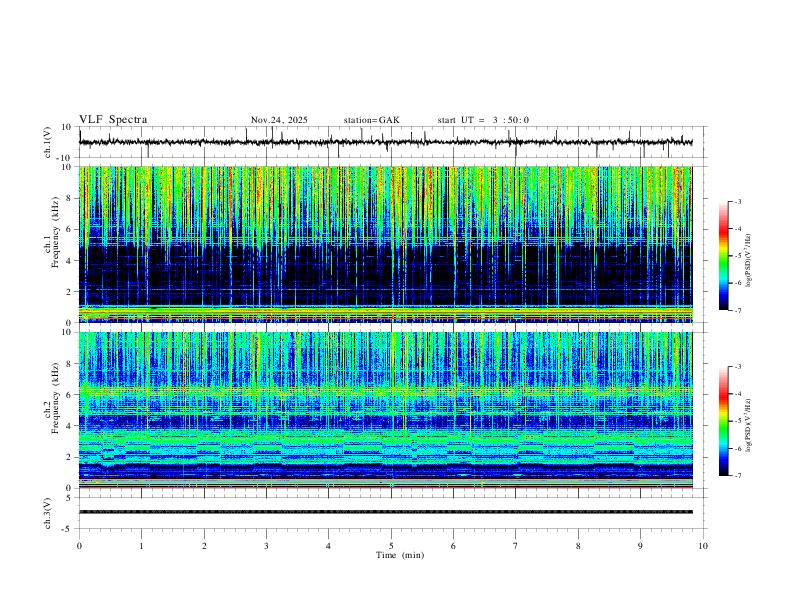Click the 'ch.1(V)' waveform axis label
Image resolution: width=792 pixels, height=612 pixels.
pyautogui.click(x=48, y=142)
